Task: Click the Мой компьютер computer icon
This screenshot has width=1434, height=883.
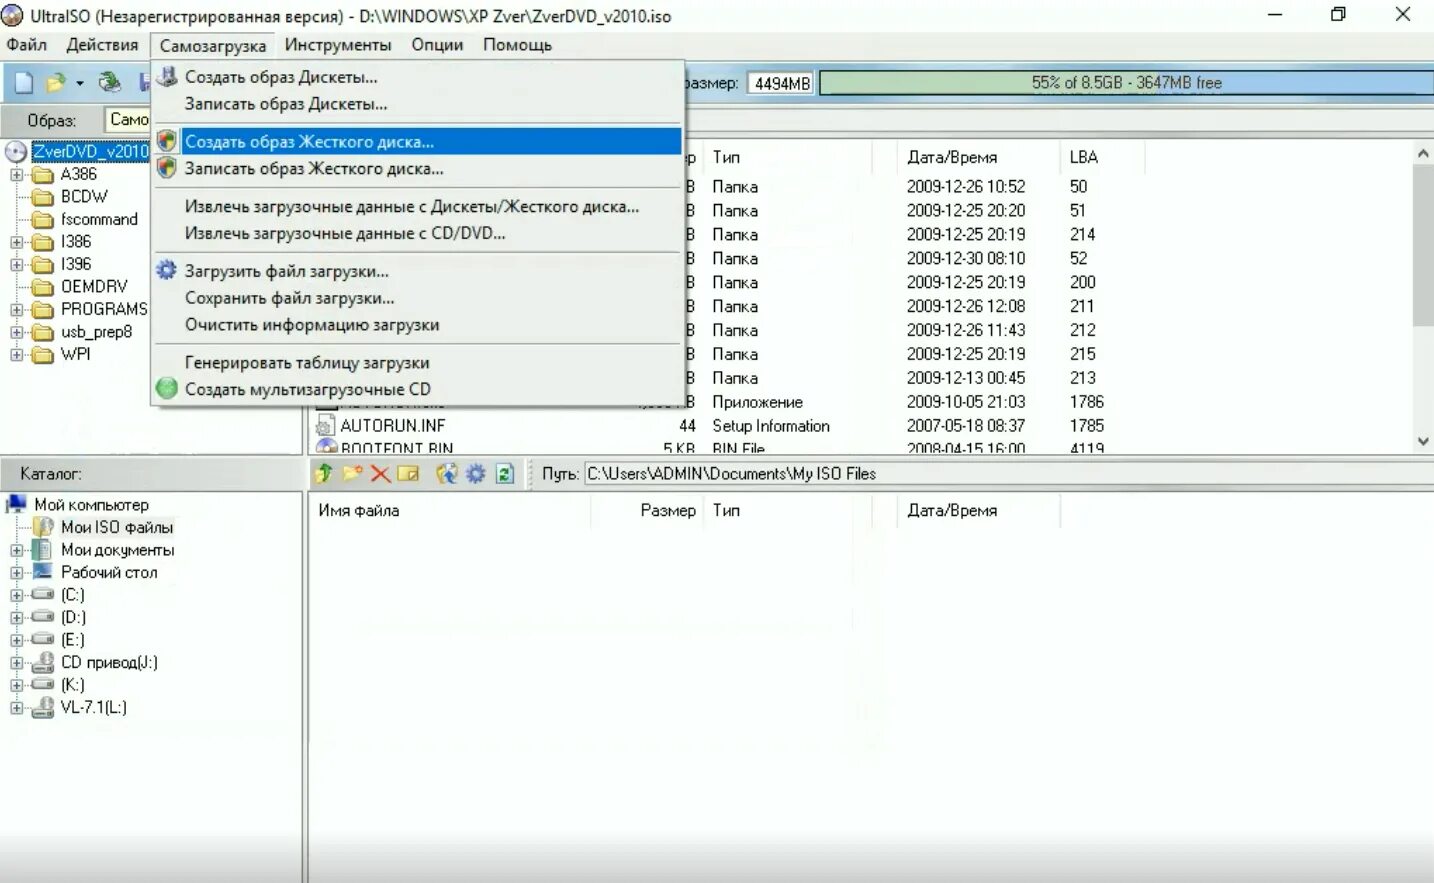Action: point(17,504)
